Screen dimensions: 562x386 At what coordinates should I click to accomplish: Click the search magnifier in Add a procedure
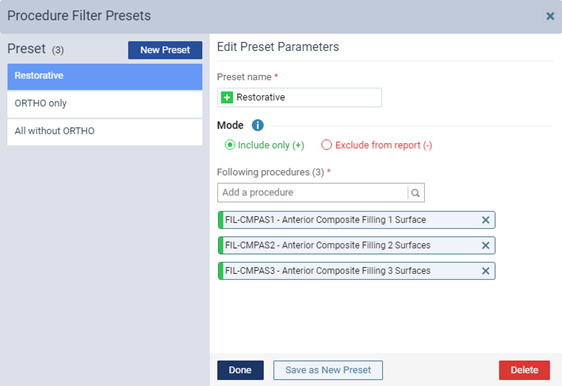point(415,193)
